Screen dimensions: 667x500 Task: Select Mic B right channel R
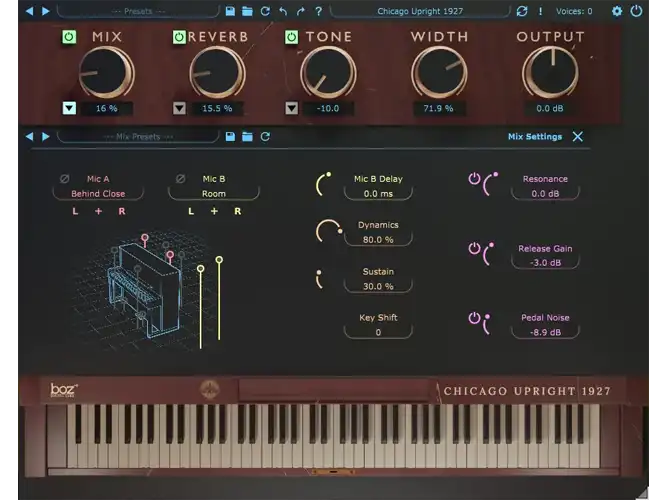click(x=237, y=211)
